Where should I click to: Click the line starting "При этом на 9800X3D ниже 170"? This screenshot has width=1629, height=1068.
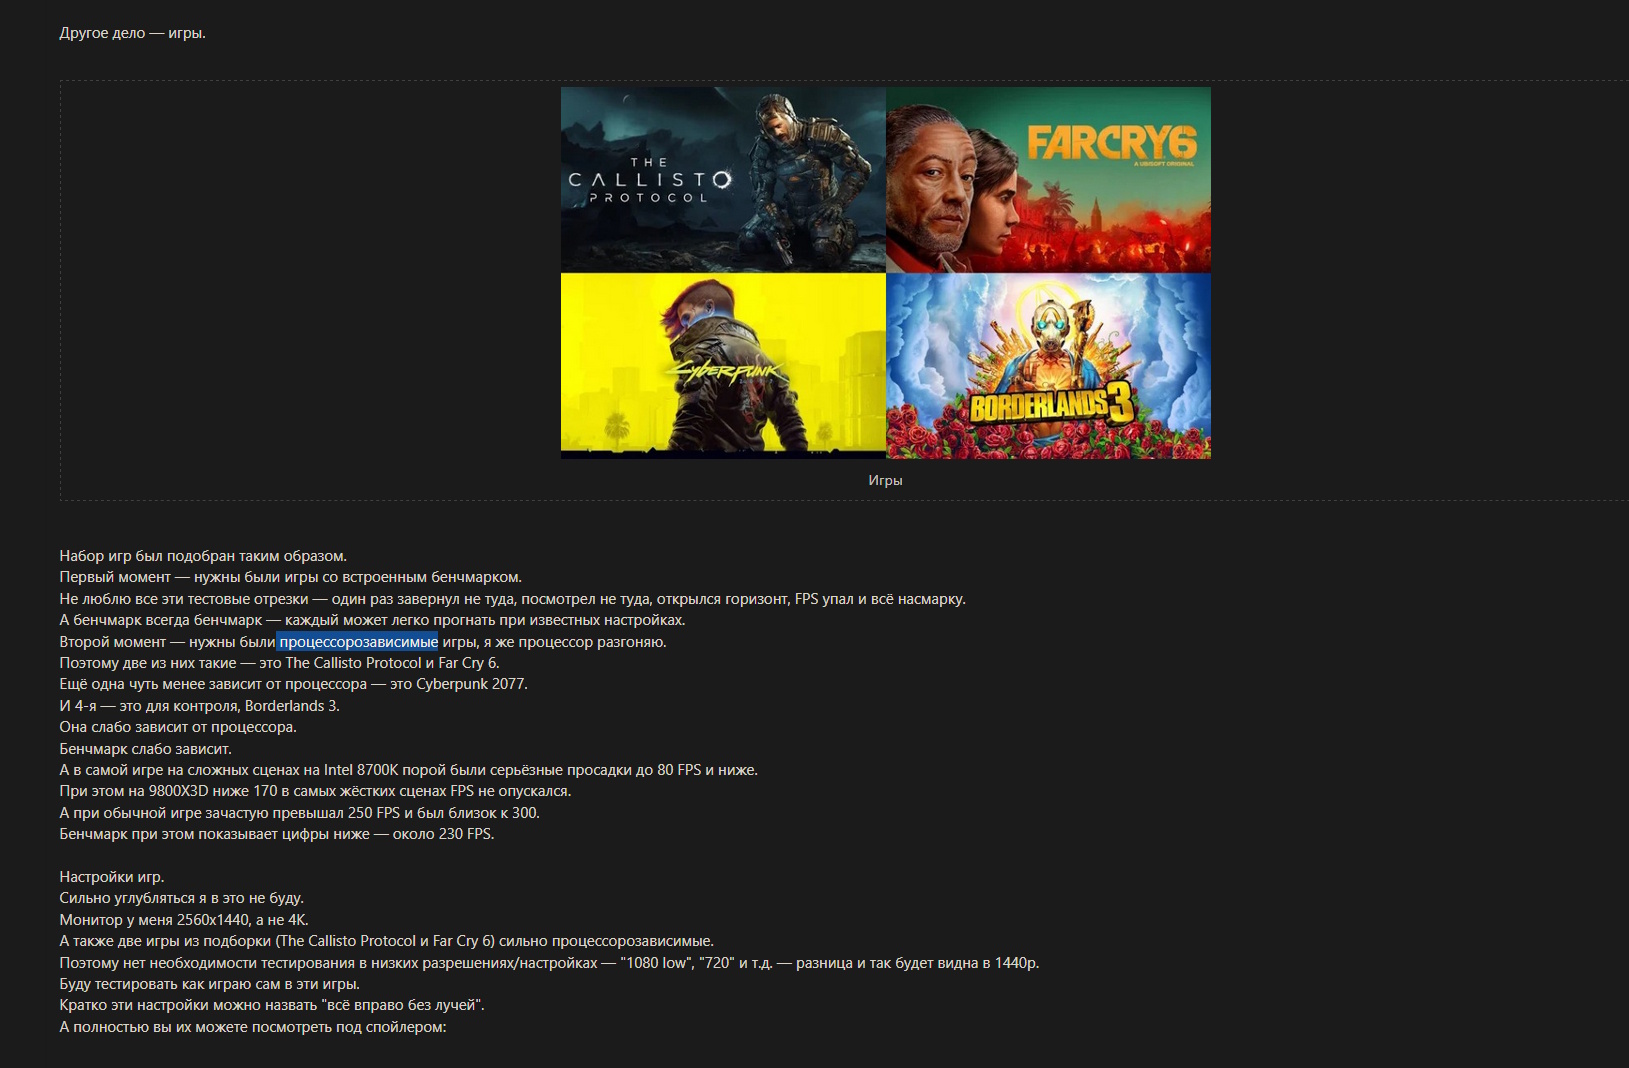click(315, 791)
